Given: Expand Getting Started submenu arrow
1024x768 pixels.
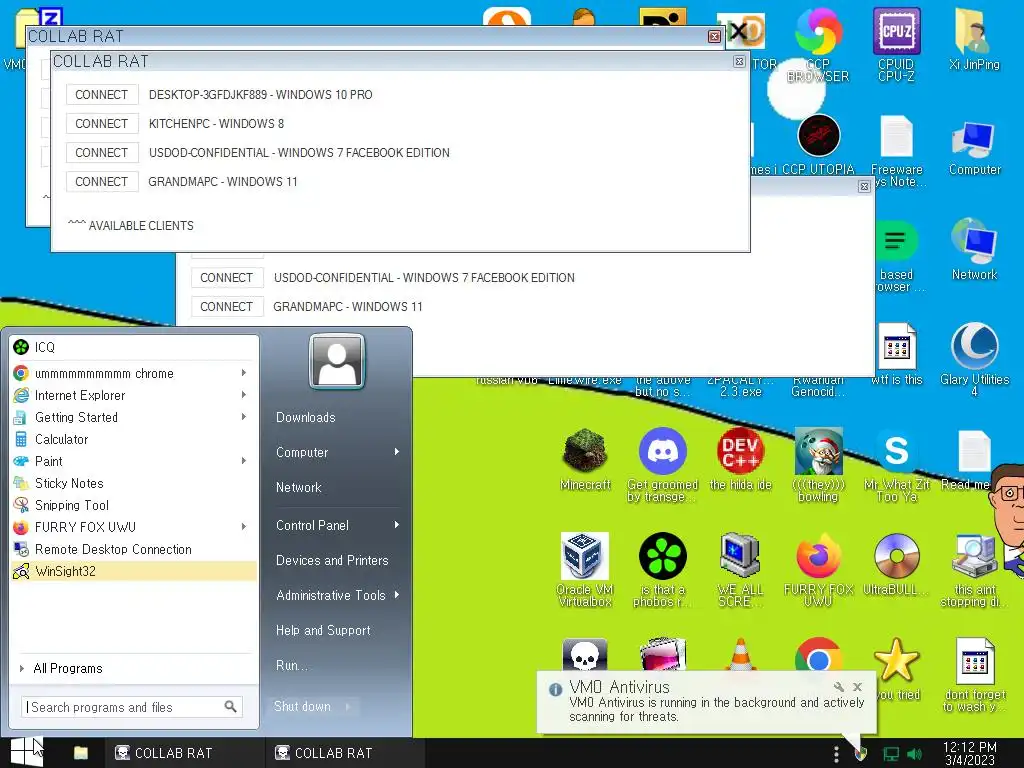Looking at the screenshot, I should 244,417.
